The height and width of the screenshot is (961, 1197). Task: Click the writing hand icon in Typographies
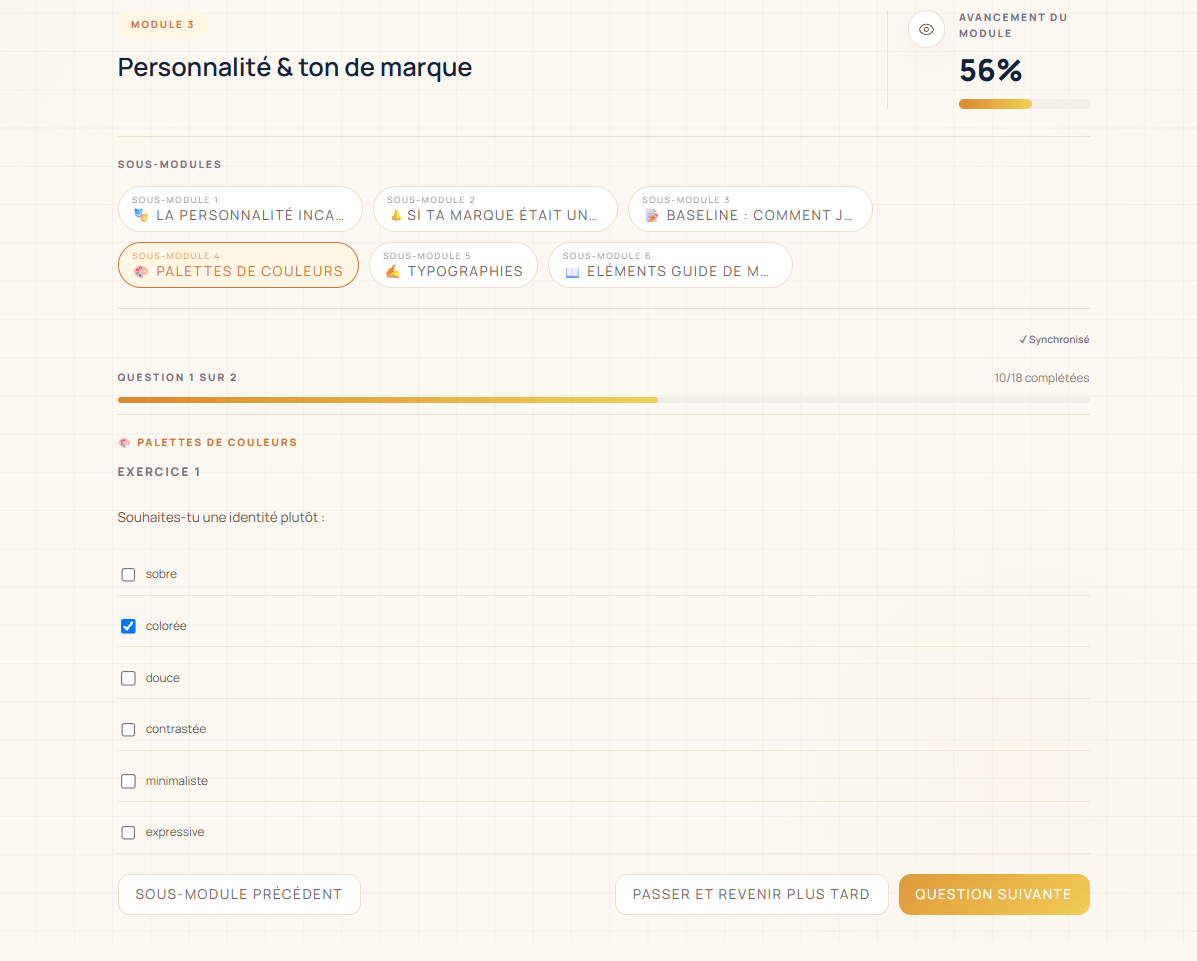(392, 271)
